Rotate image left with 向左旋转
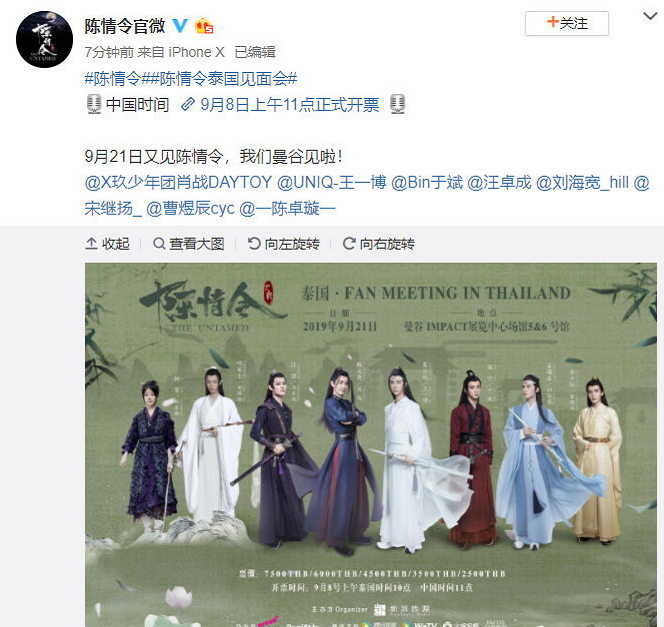Screen dimensions: 664x627 click(283, 244)
